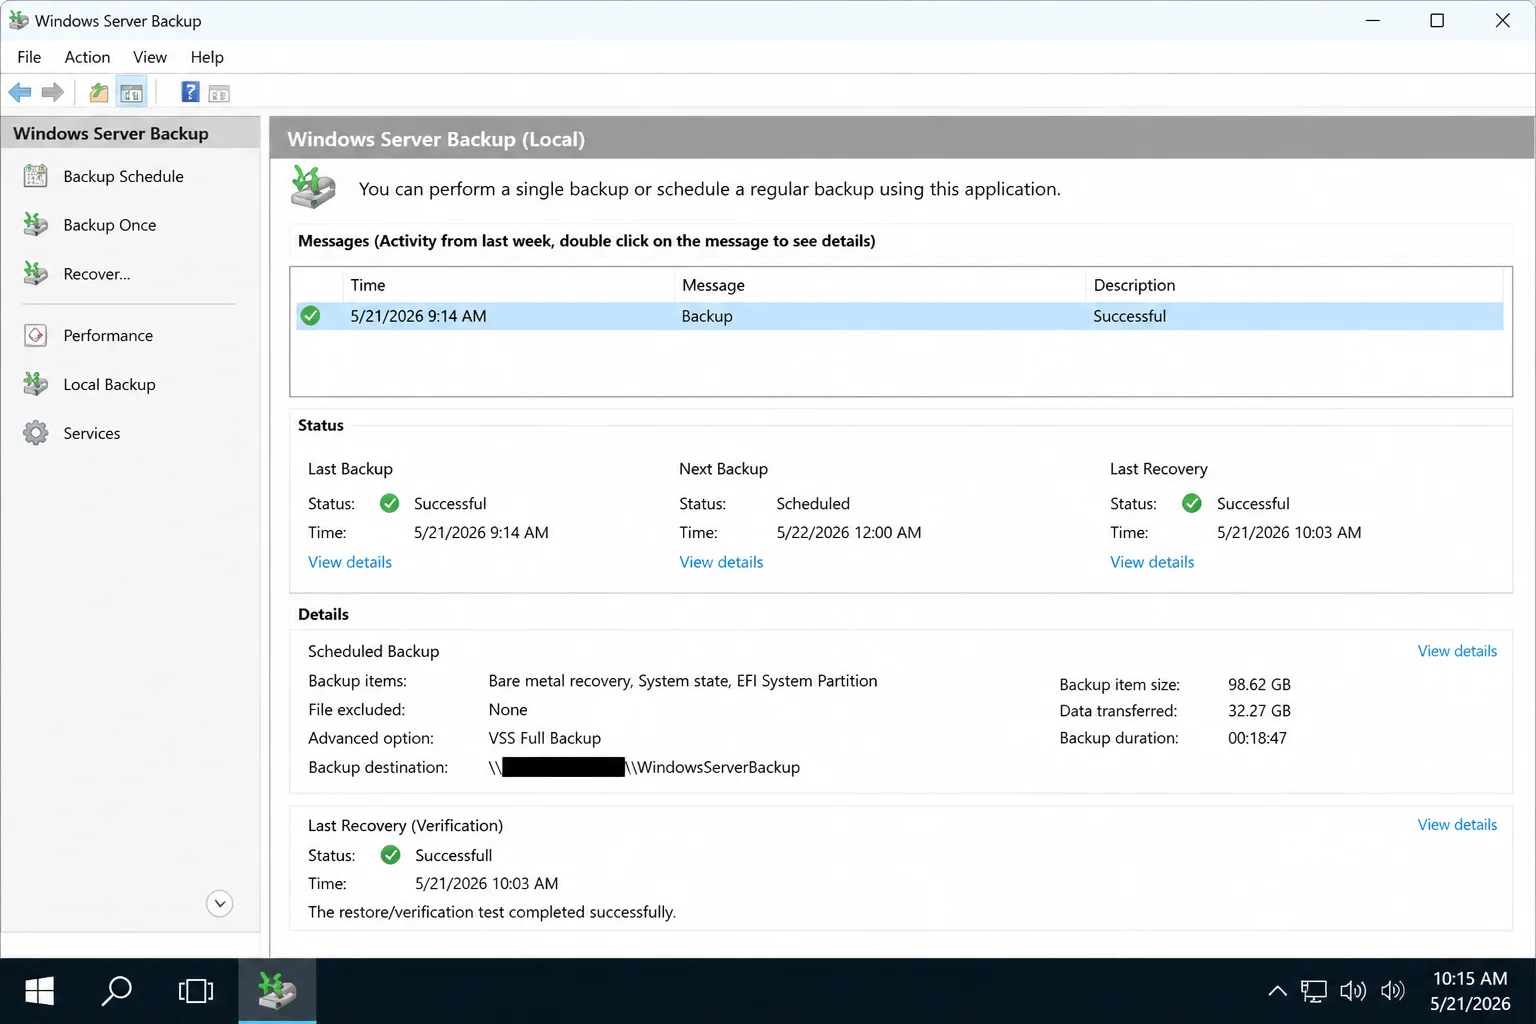Click the Description column header

pyautogui.click(x=1295, y=285)
